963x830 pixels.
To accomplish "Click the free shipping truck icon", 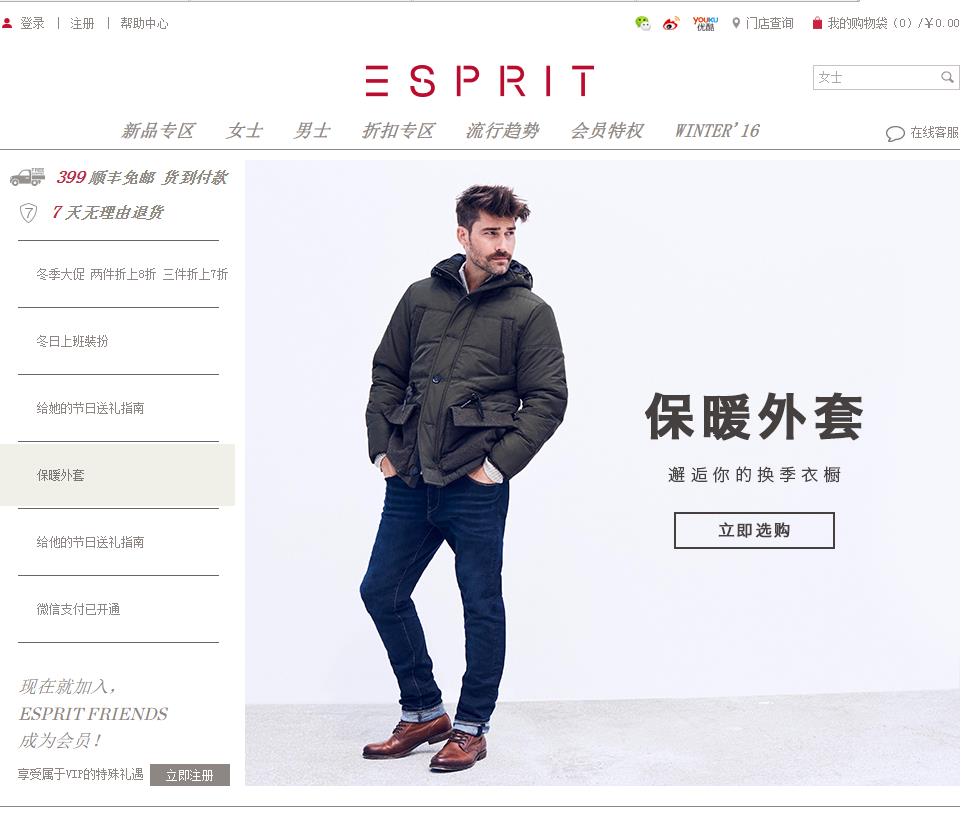I will 28,177.
